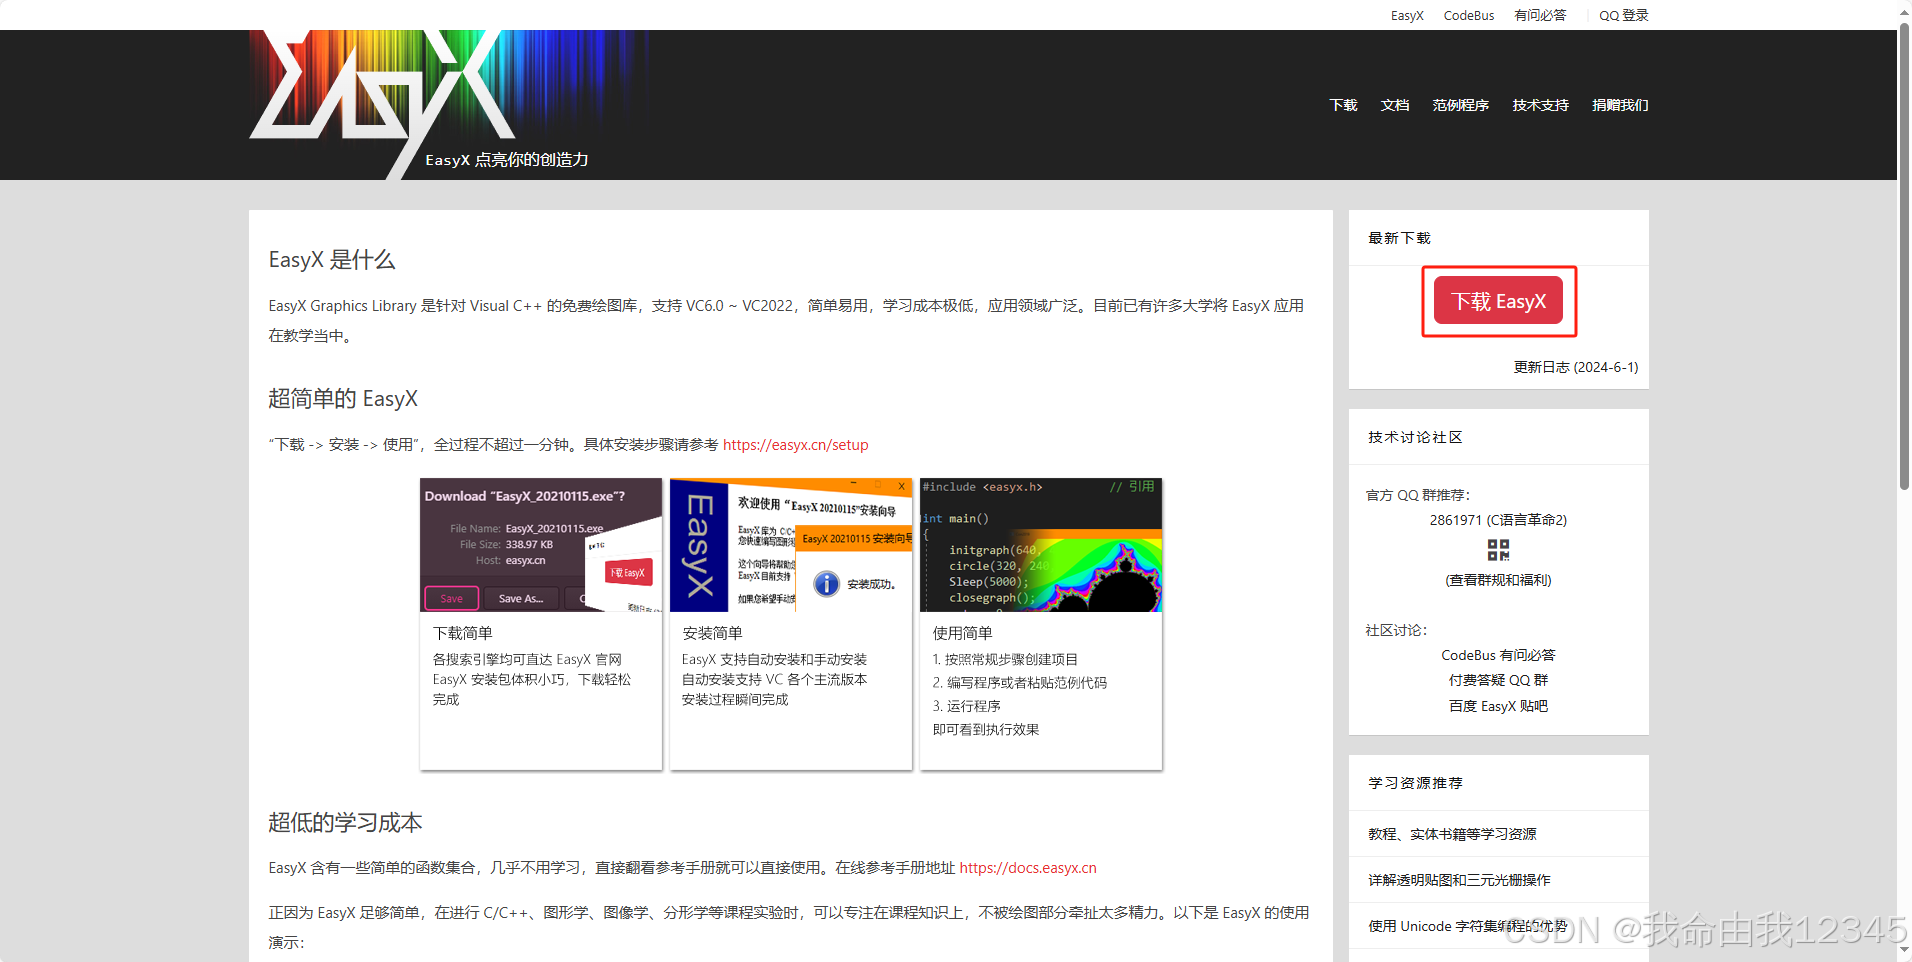Open 使用 Unicode 字符集编程的优势 article
Viewport: 1912px width, 962px height.
tap(1467, 926)
